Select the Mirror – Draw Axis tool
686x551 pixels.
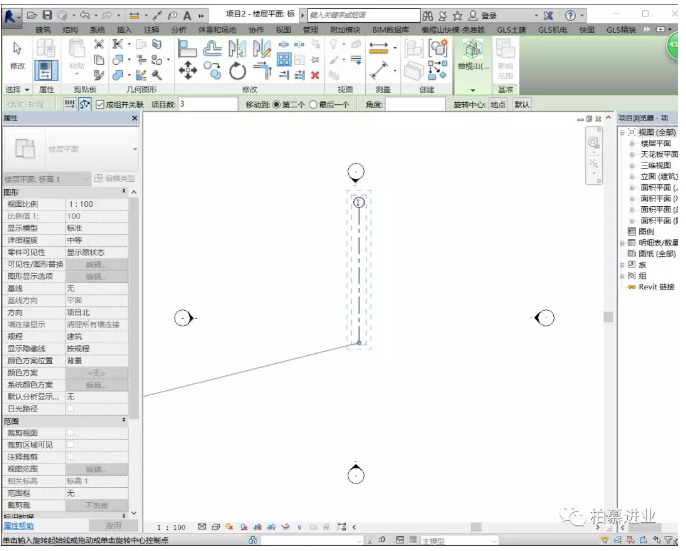coord(262,48)
